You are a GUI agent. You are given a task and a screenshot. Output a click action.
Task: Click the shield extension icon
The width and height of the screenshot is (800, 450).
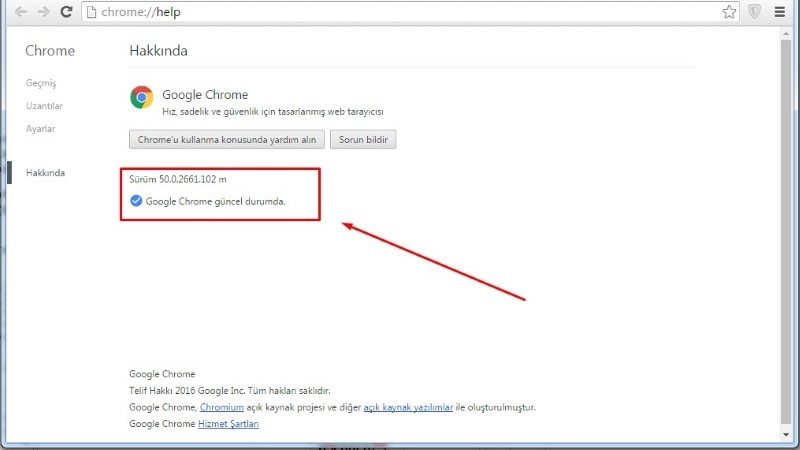pyautogui.click(x=755, y=12)
